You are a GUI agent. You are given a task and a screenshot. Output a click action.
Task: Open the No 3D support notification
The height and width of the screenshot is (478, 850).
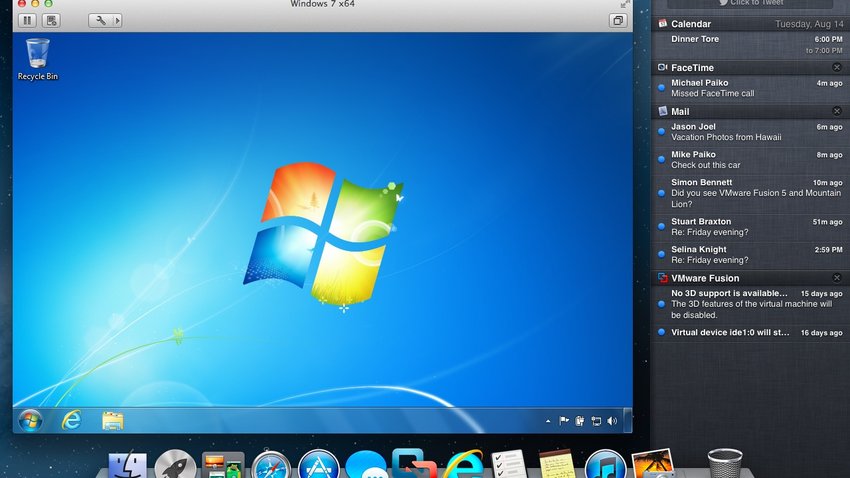pos(750,304)
